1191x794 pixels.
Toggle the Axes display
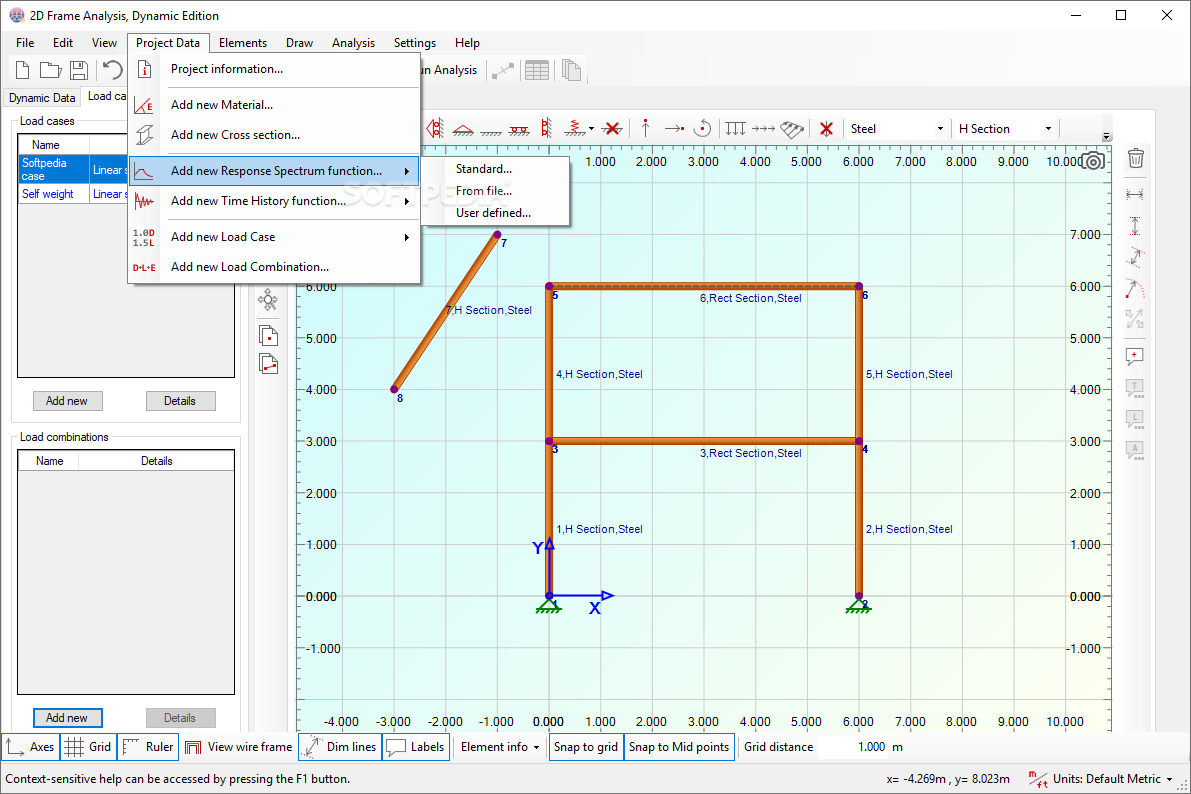coord(30,747)
